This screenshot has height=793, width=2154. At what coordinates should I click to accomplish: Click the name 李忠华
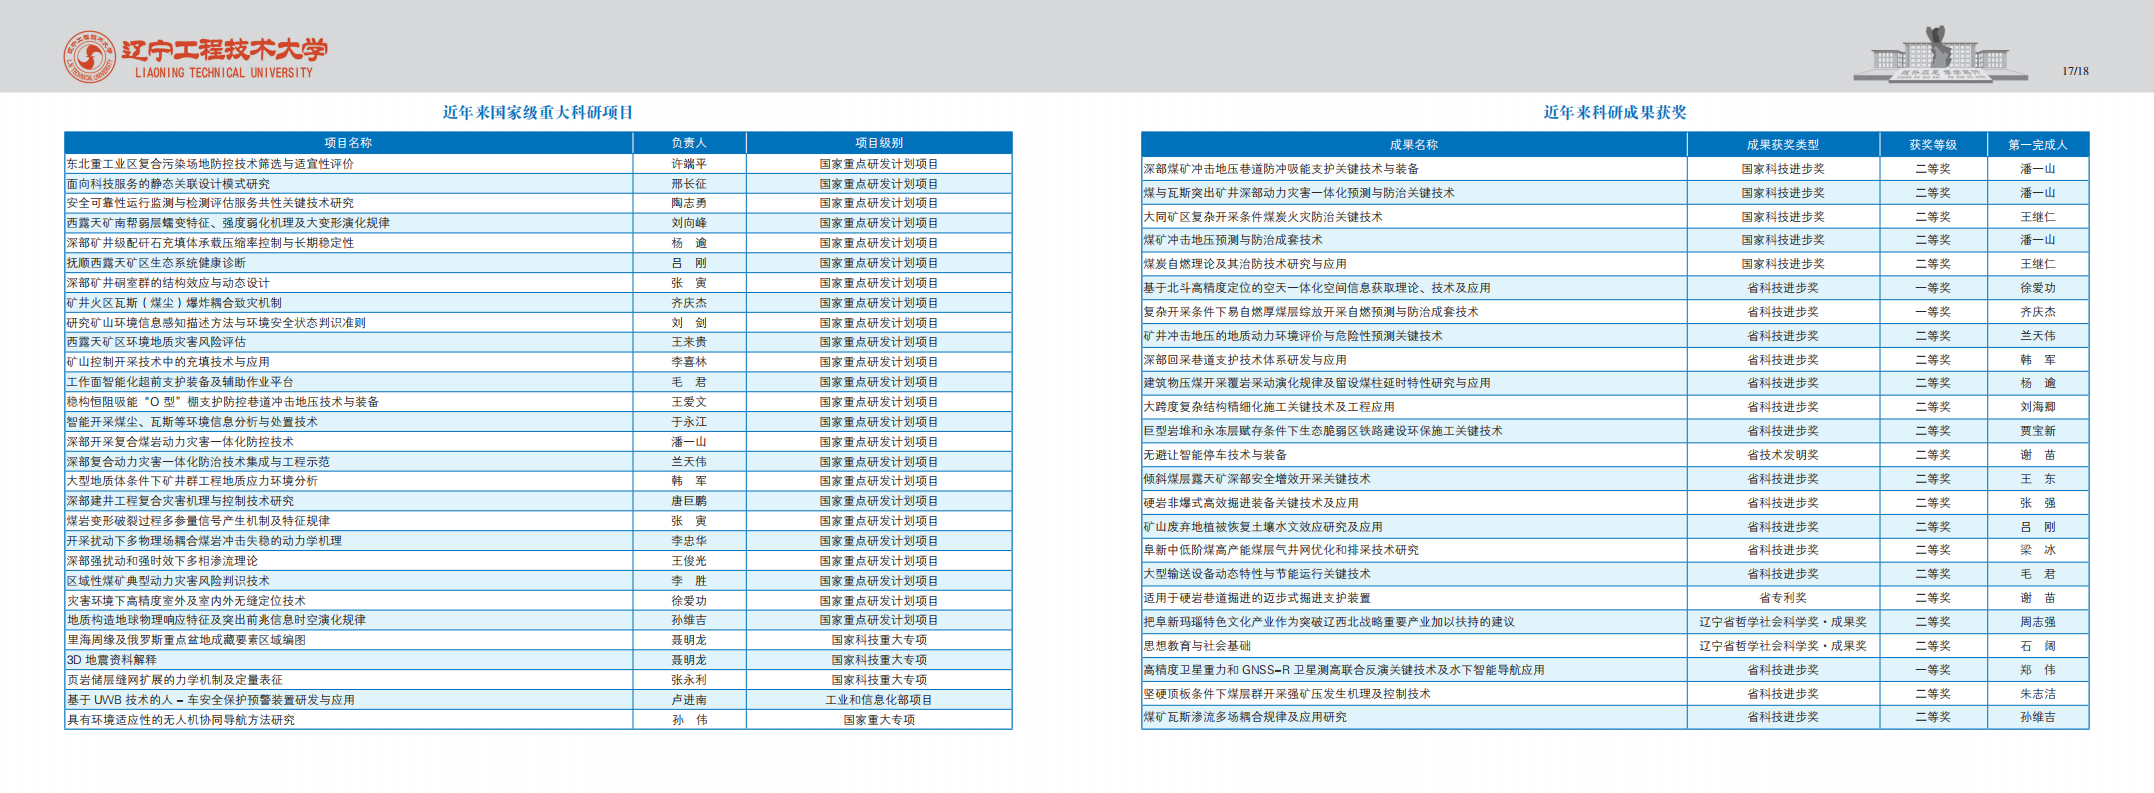pos(689,541)
